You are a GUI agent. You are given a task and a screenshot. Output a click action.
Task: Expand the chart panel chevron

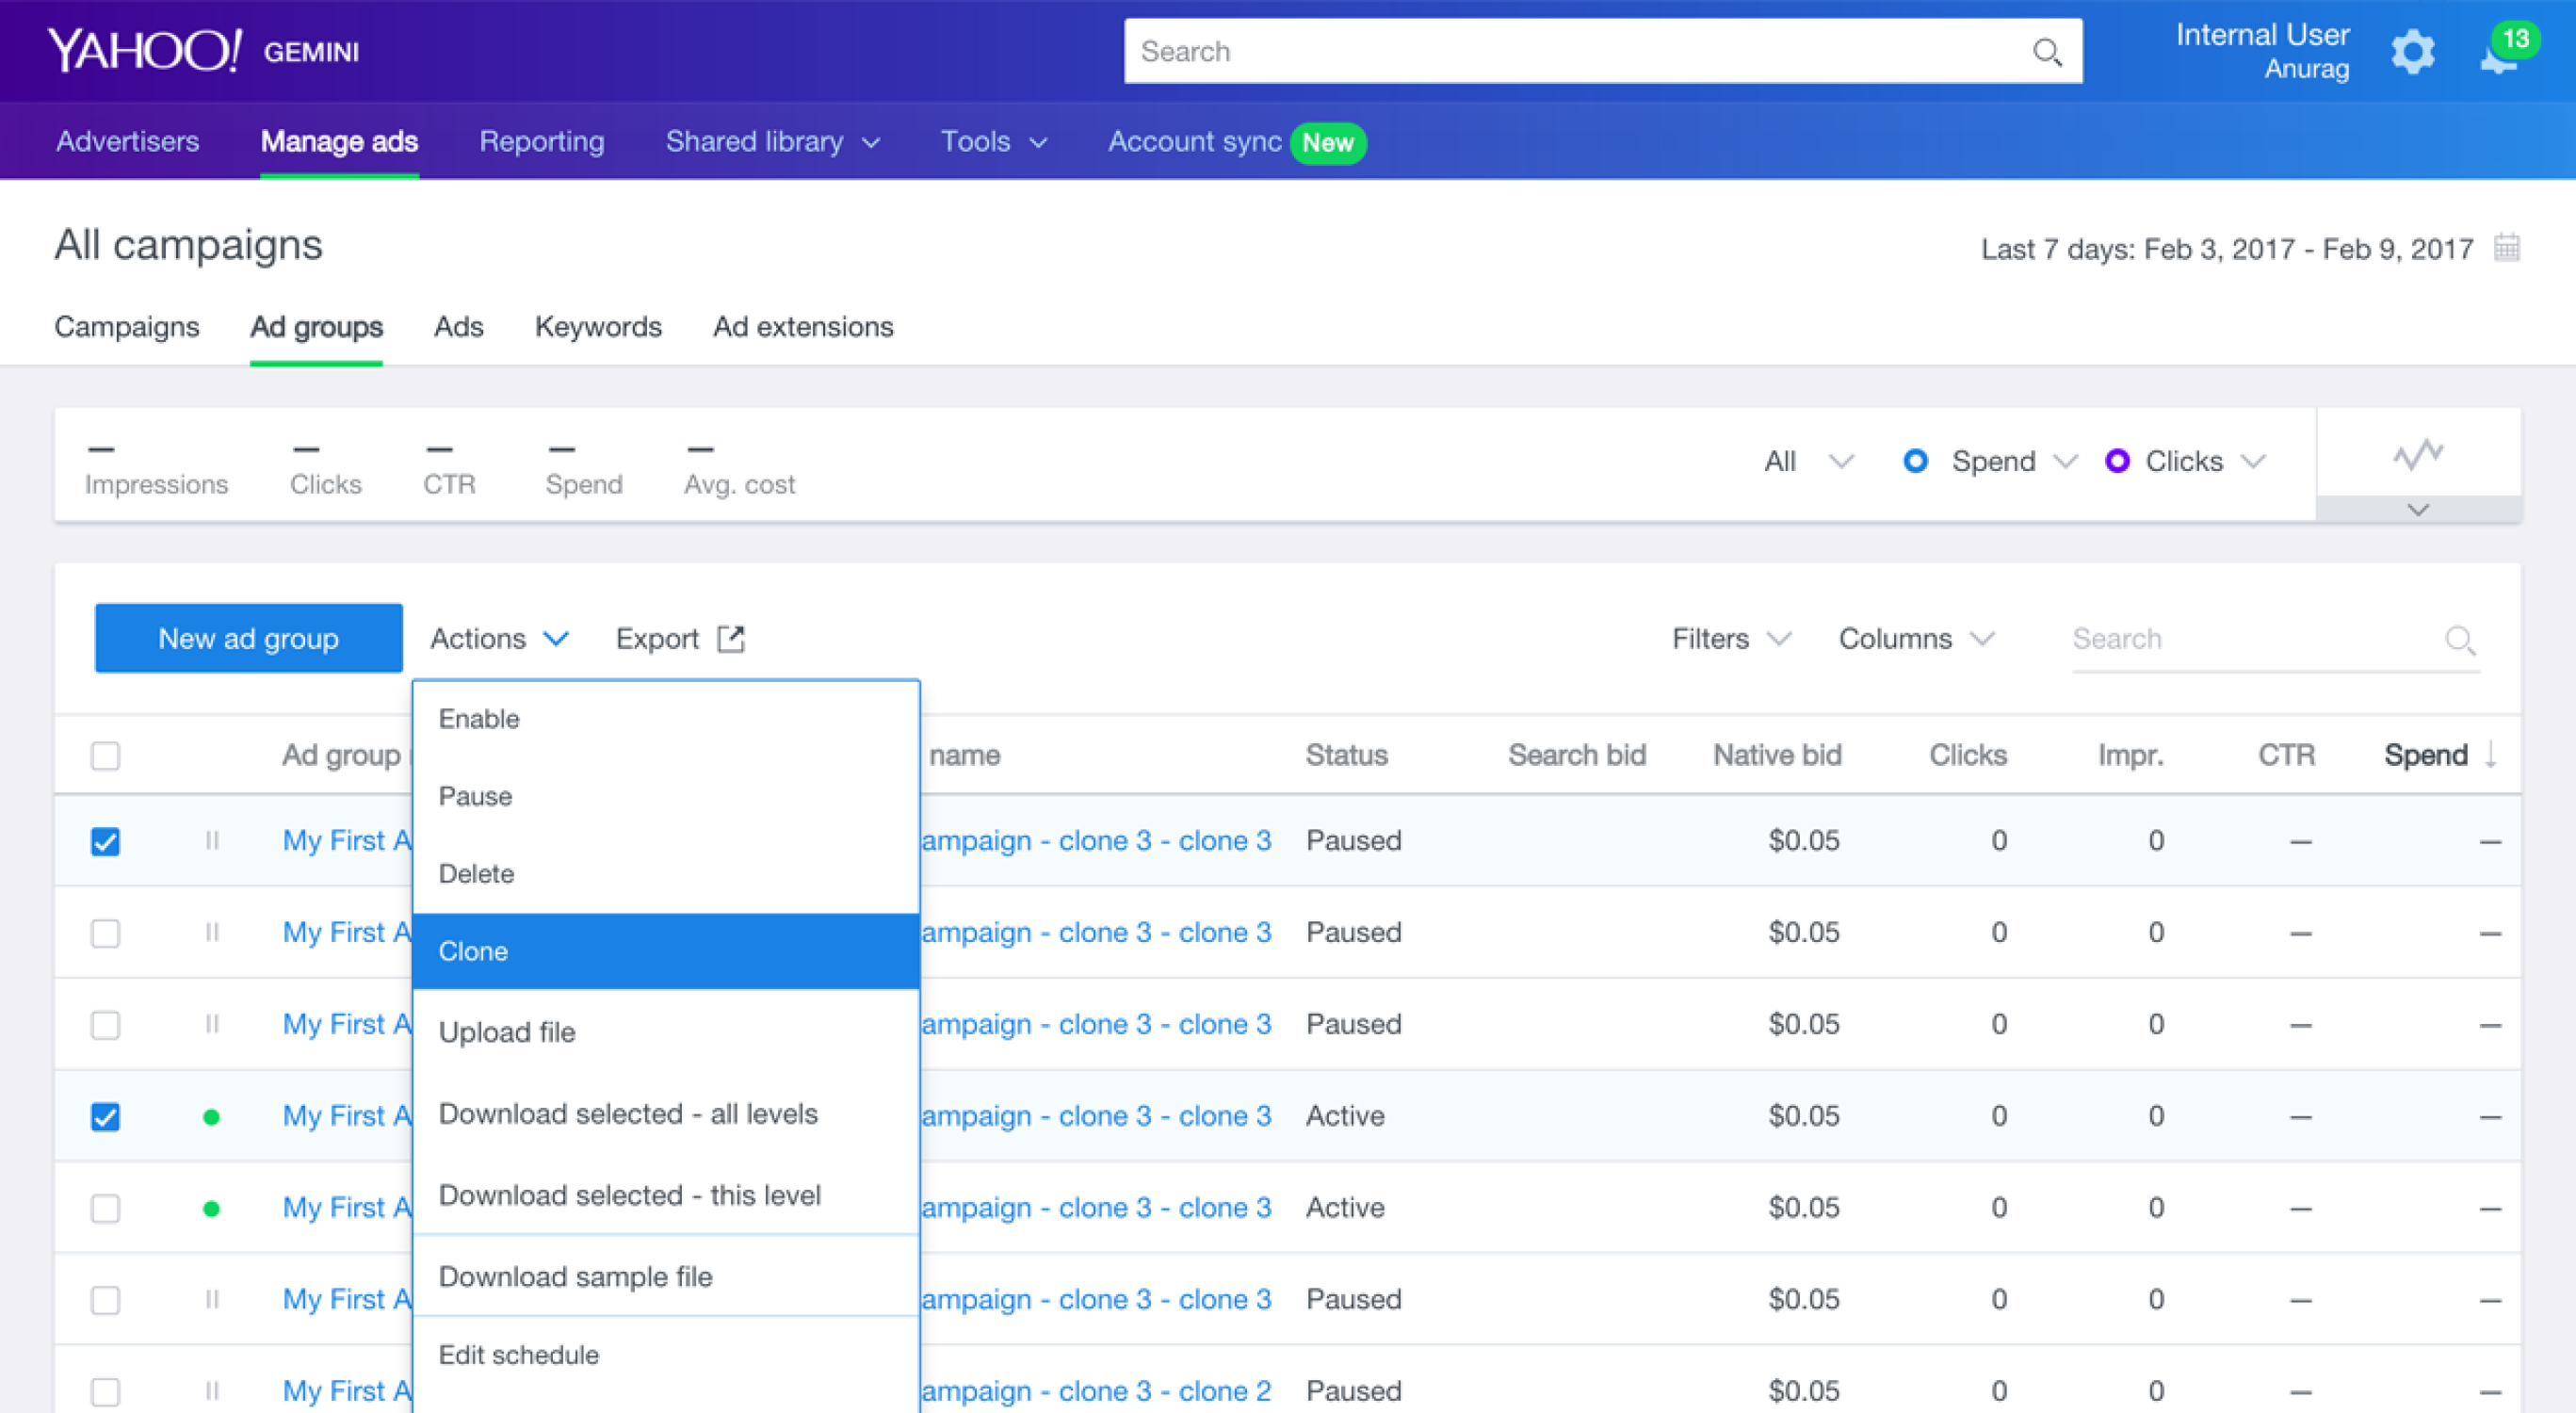coord(2418,509)
